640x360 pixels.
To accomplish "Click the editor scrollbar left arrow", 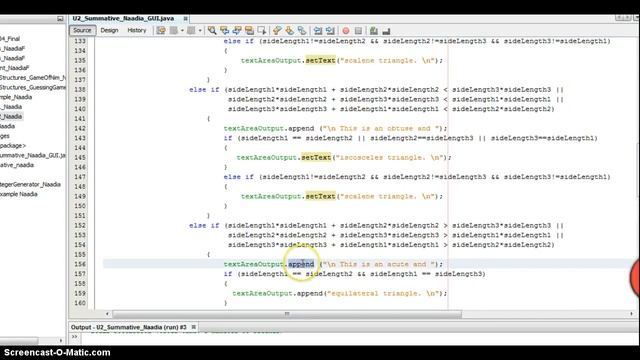I will [107, 314].
